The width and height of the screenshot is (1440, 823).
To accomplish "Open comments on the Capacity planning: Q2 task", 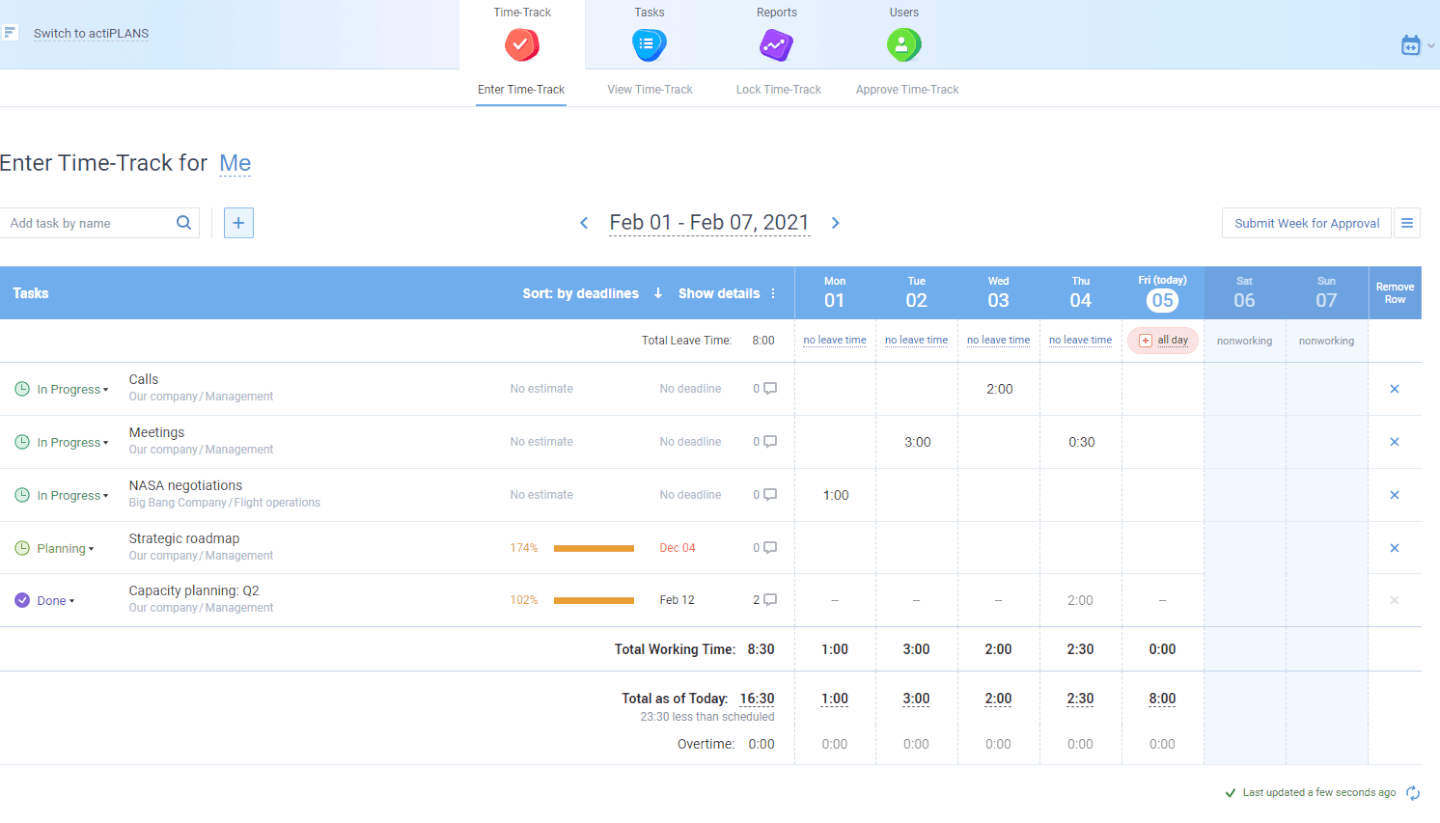I will [768, 599].
